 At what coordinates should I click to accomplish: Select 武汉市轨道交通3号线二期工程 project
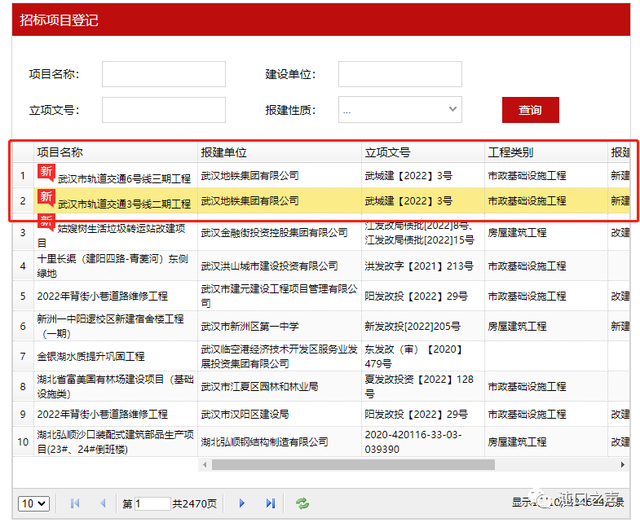coord(124,204)
